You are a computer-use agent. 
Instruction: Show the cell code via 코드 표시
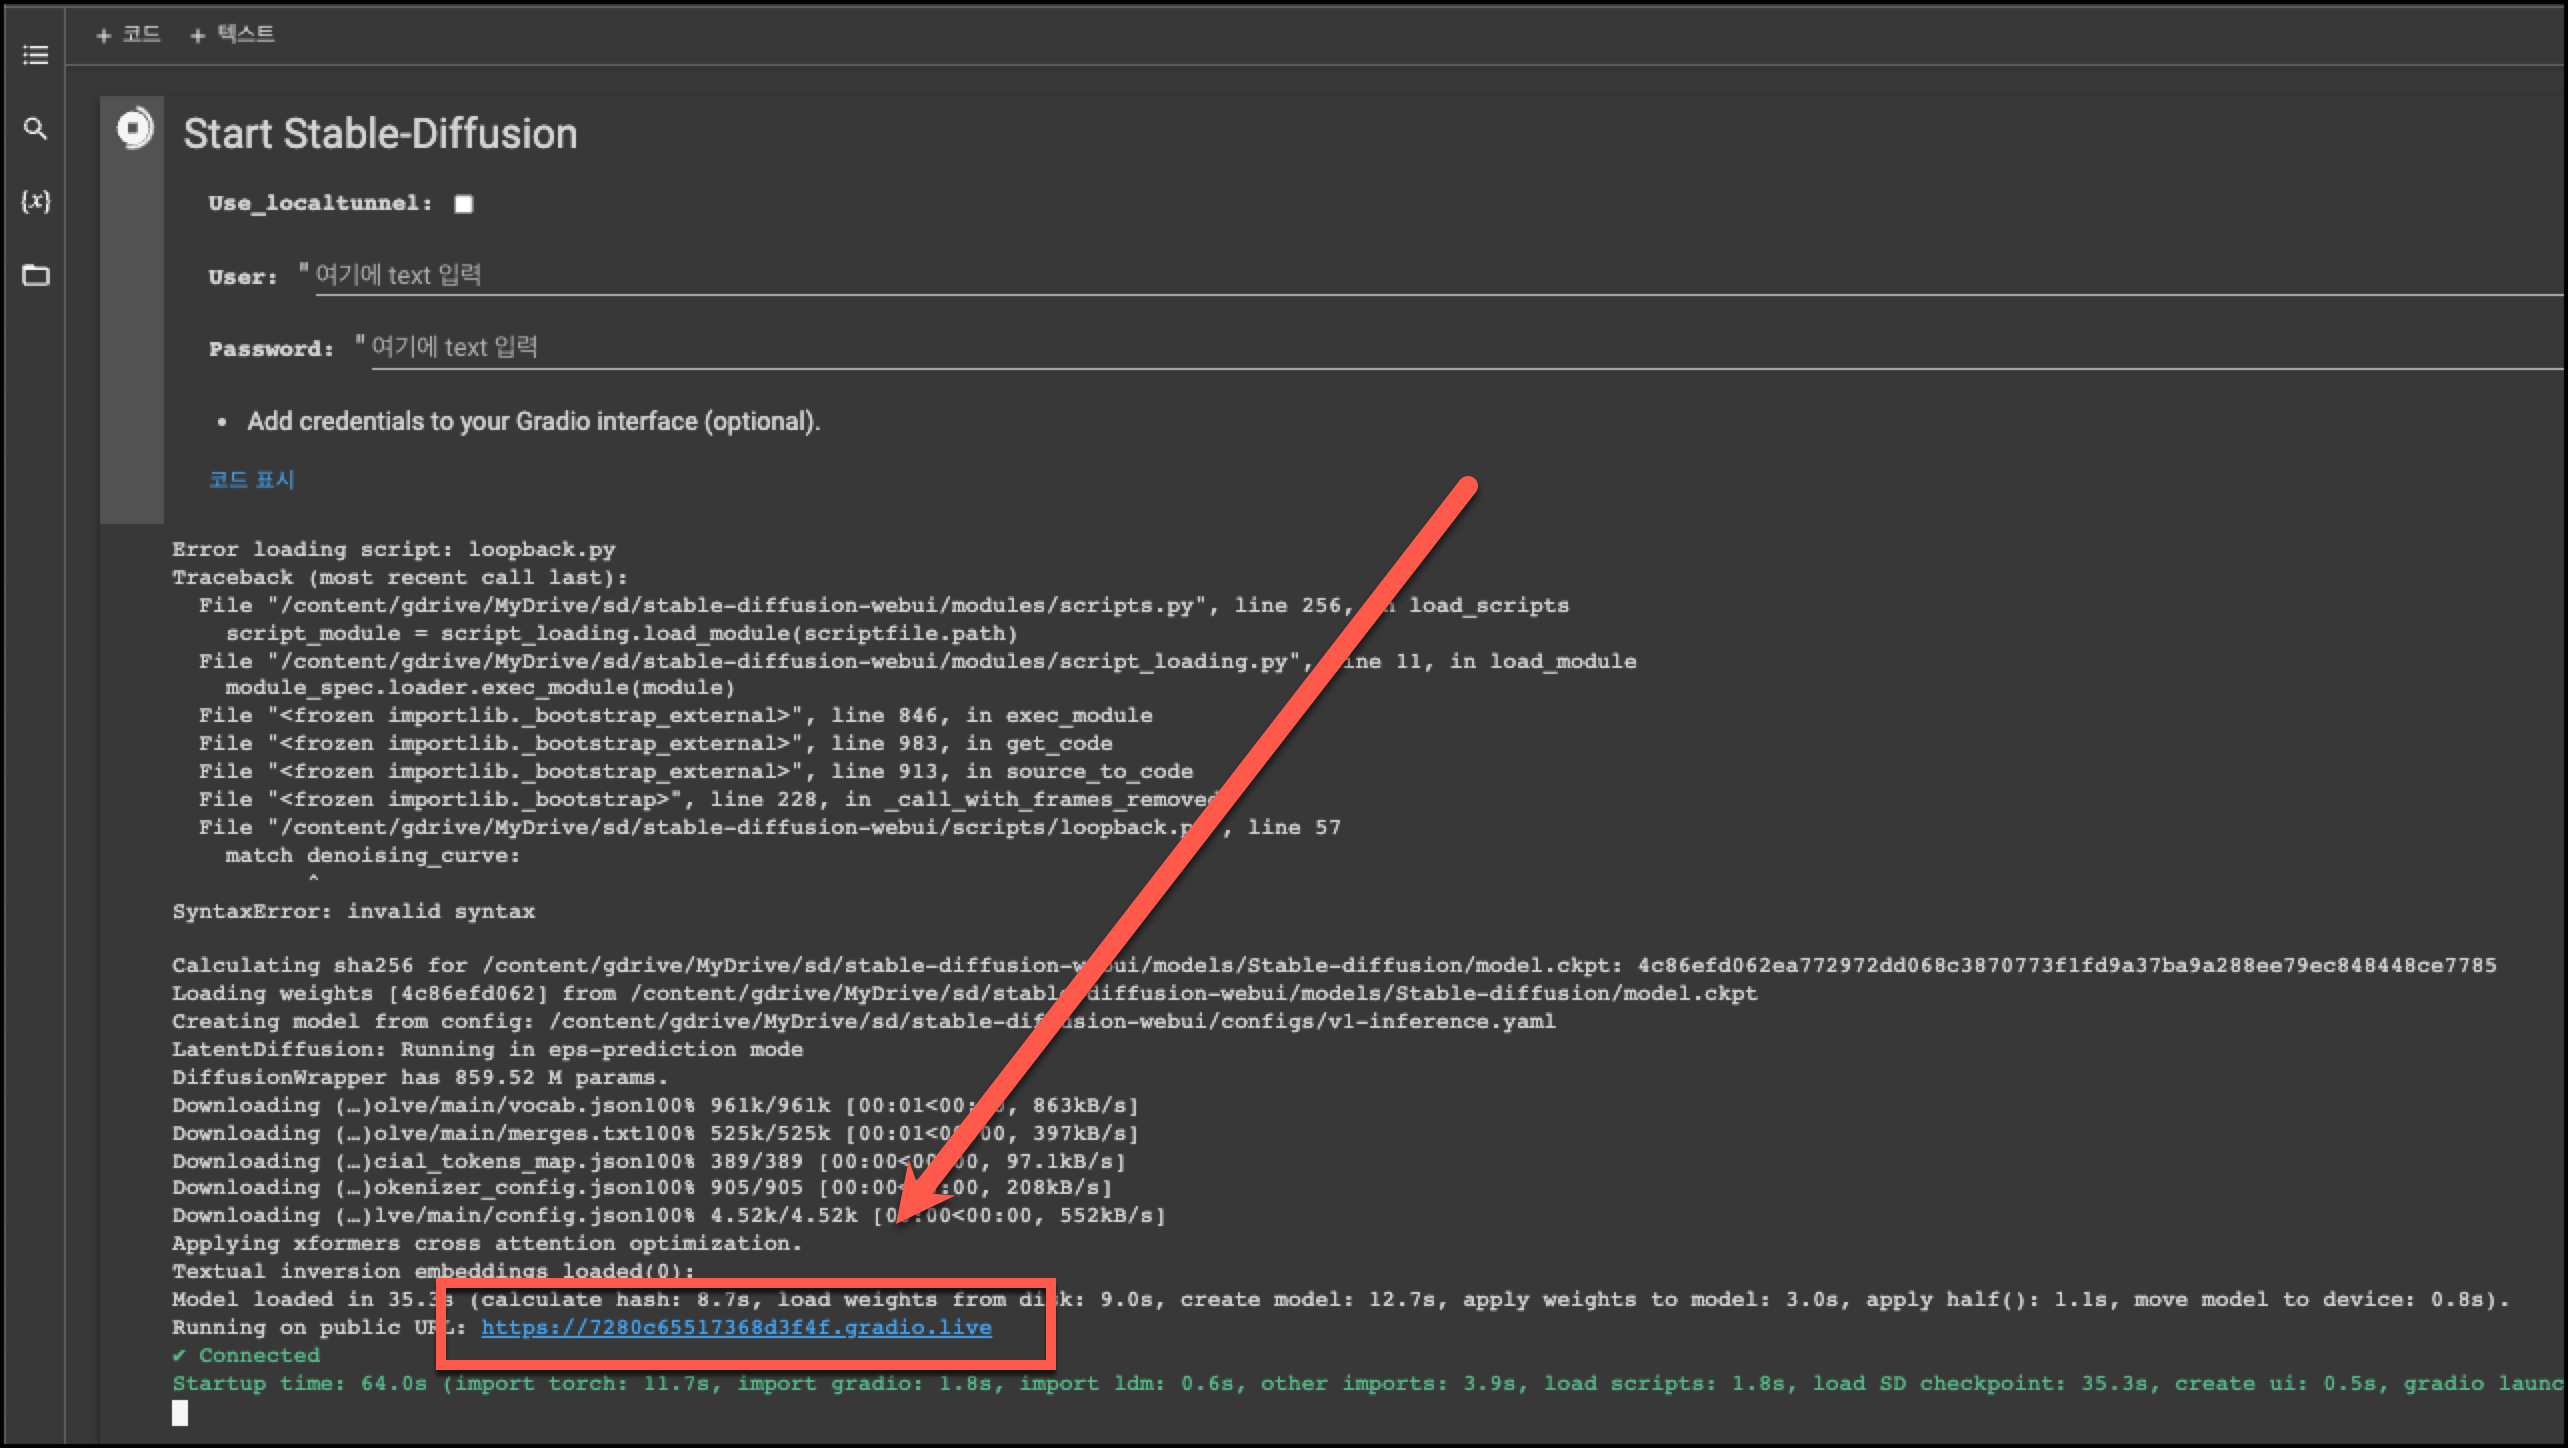(x=251, y=480)
